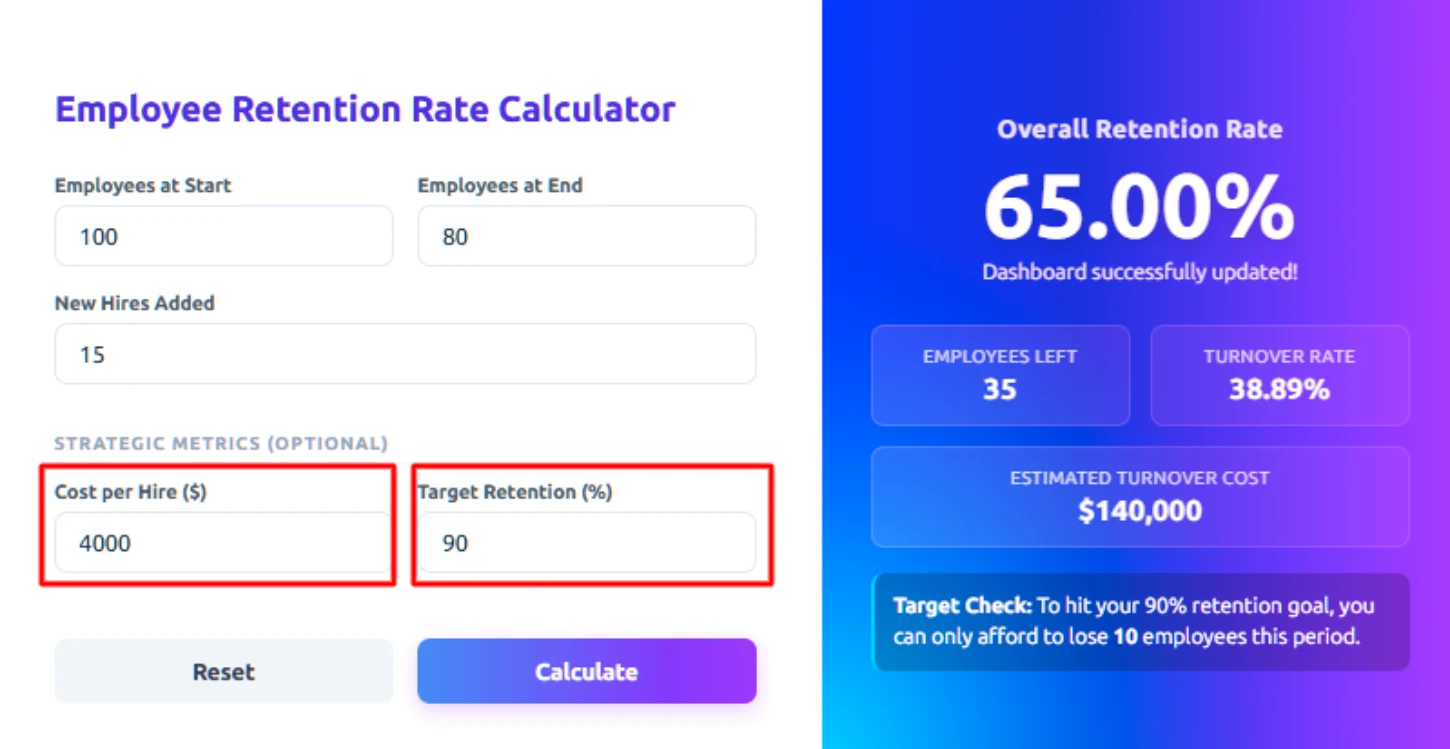
Task: Click the highlighted Target Retention outlined box
Action: pyautogui.click(x=592, y=525)
